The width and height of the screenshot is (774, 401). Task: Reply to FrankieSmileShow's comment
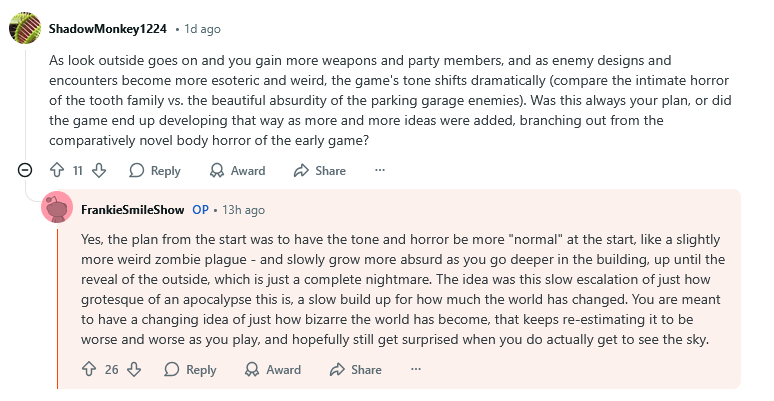190,370
